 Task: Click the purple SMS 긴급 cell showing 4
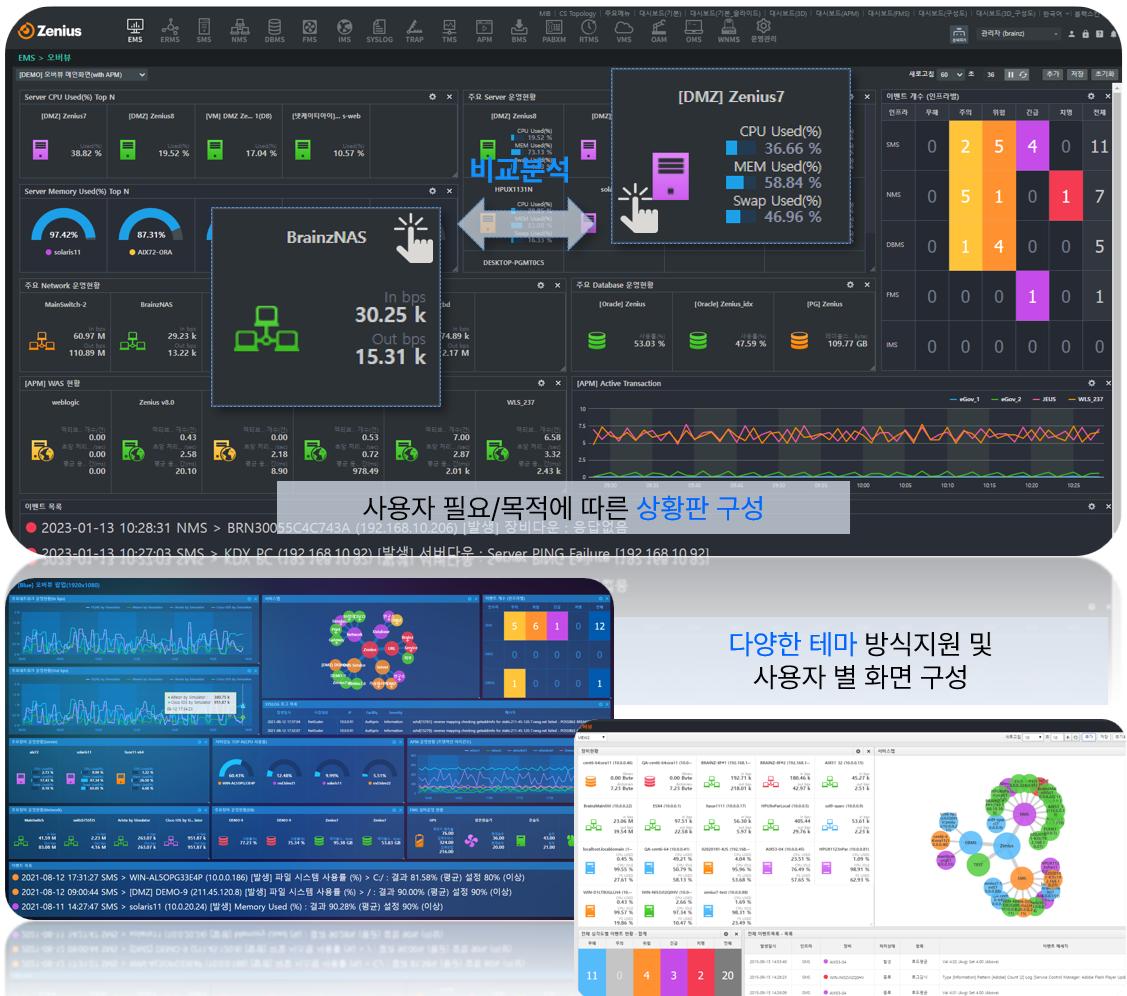click(1032, 146)
